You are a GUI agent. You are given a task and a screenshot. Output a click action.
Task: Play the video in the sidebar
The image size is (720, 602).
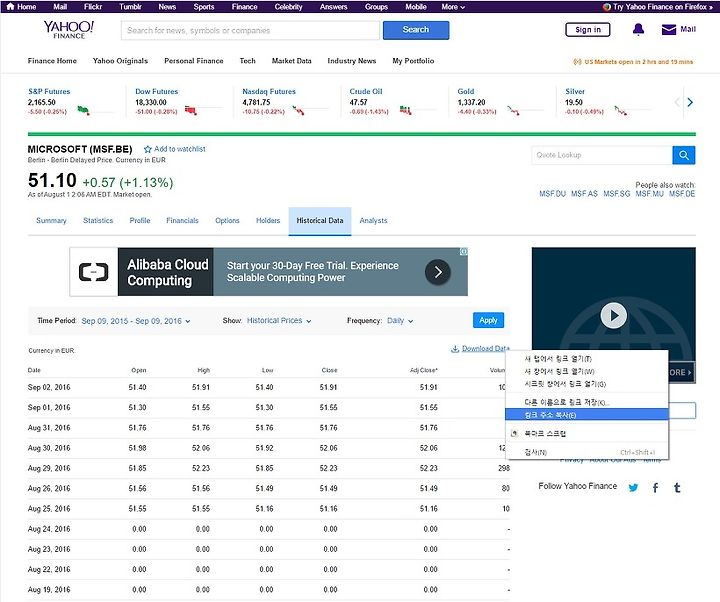pyautogui.click(x=613, y=315)
